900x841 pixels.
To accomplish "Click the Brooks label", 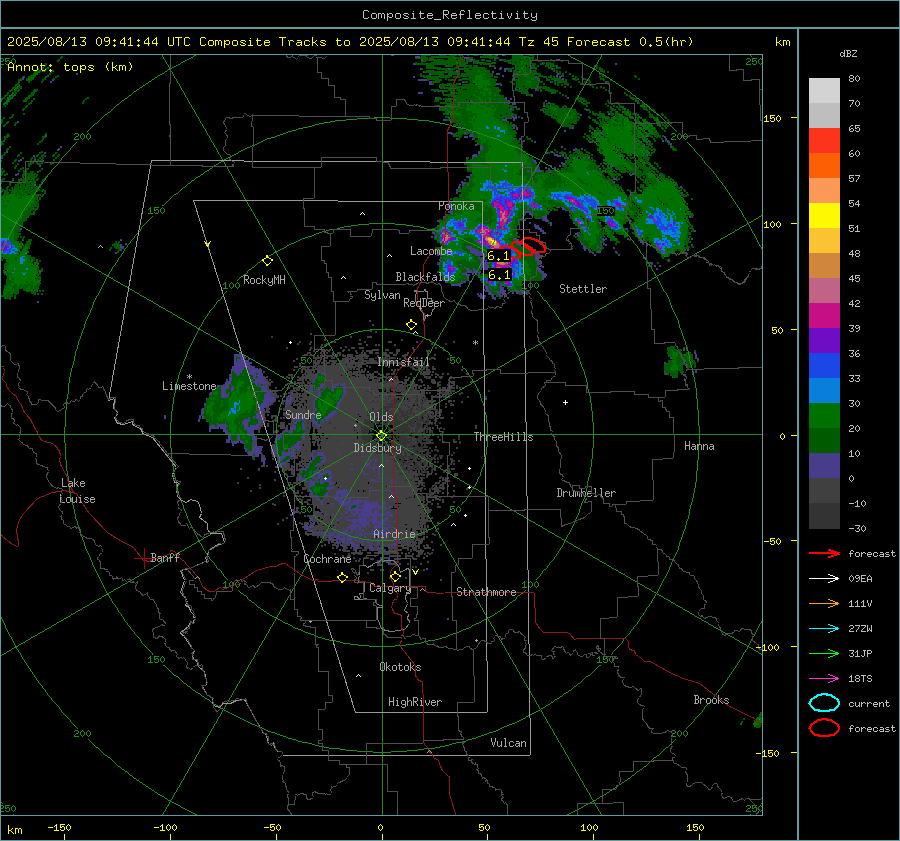I will tap(711, 700).
